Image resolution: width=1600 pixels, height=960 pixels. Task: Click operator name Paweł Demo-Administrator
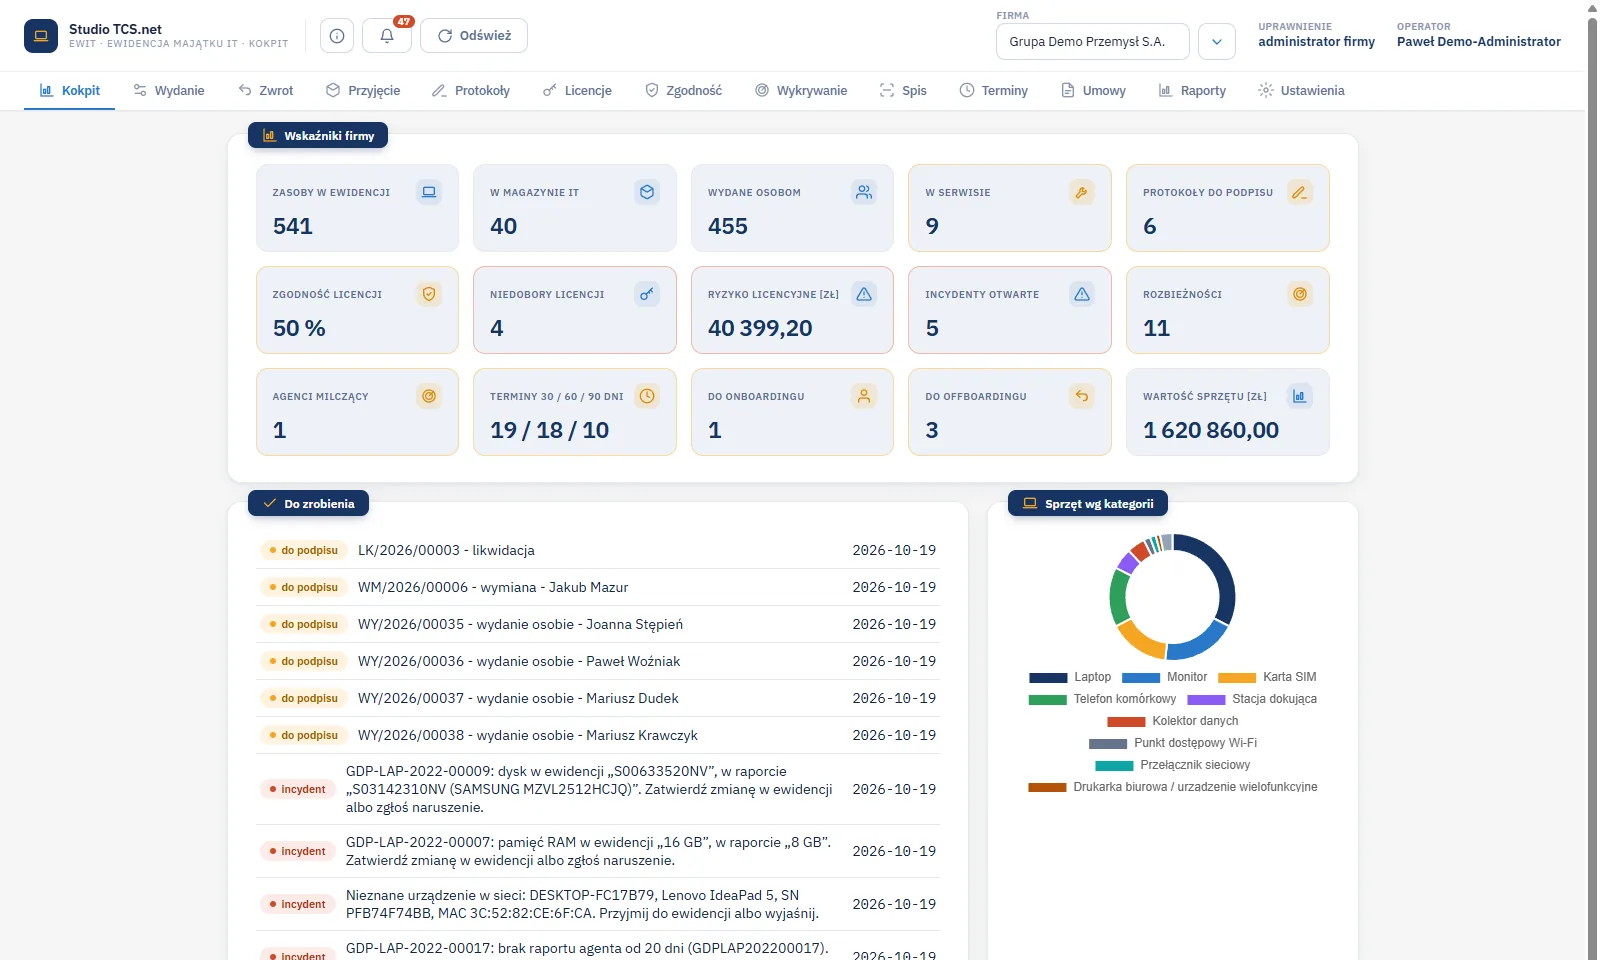click(x=1479, y=42)
